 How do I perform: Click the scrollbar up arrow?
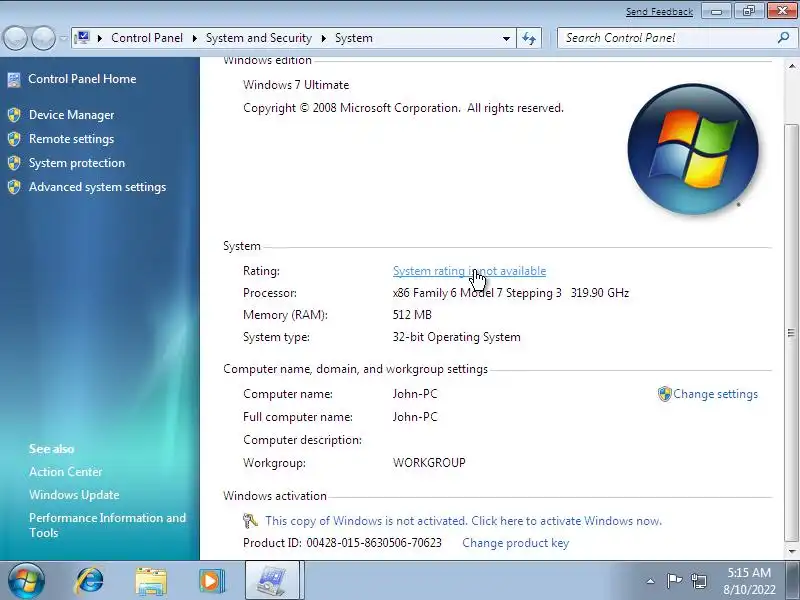pos(791,66)
